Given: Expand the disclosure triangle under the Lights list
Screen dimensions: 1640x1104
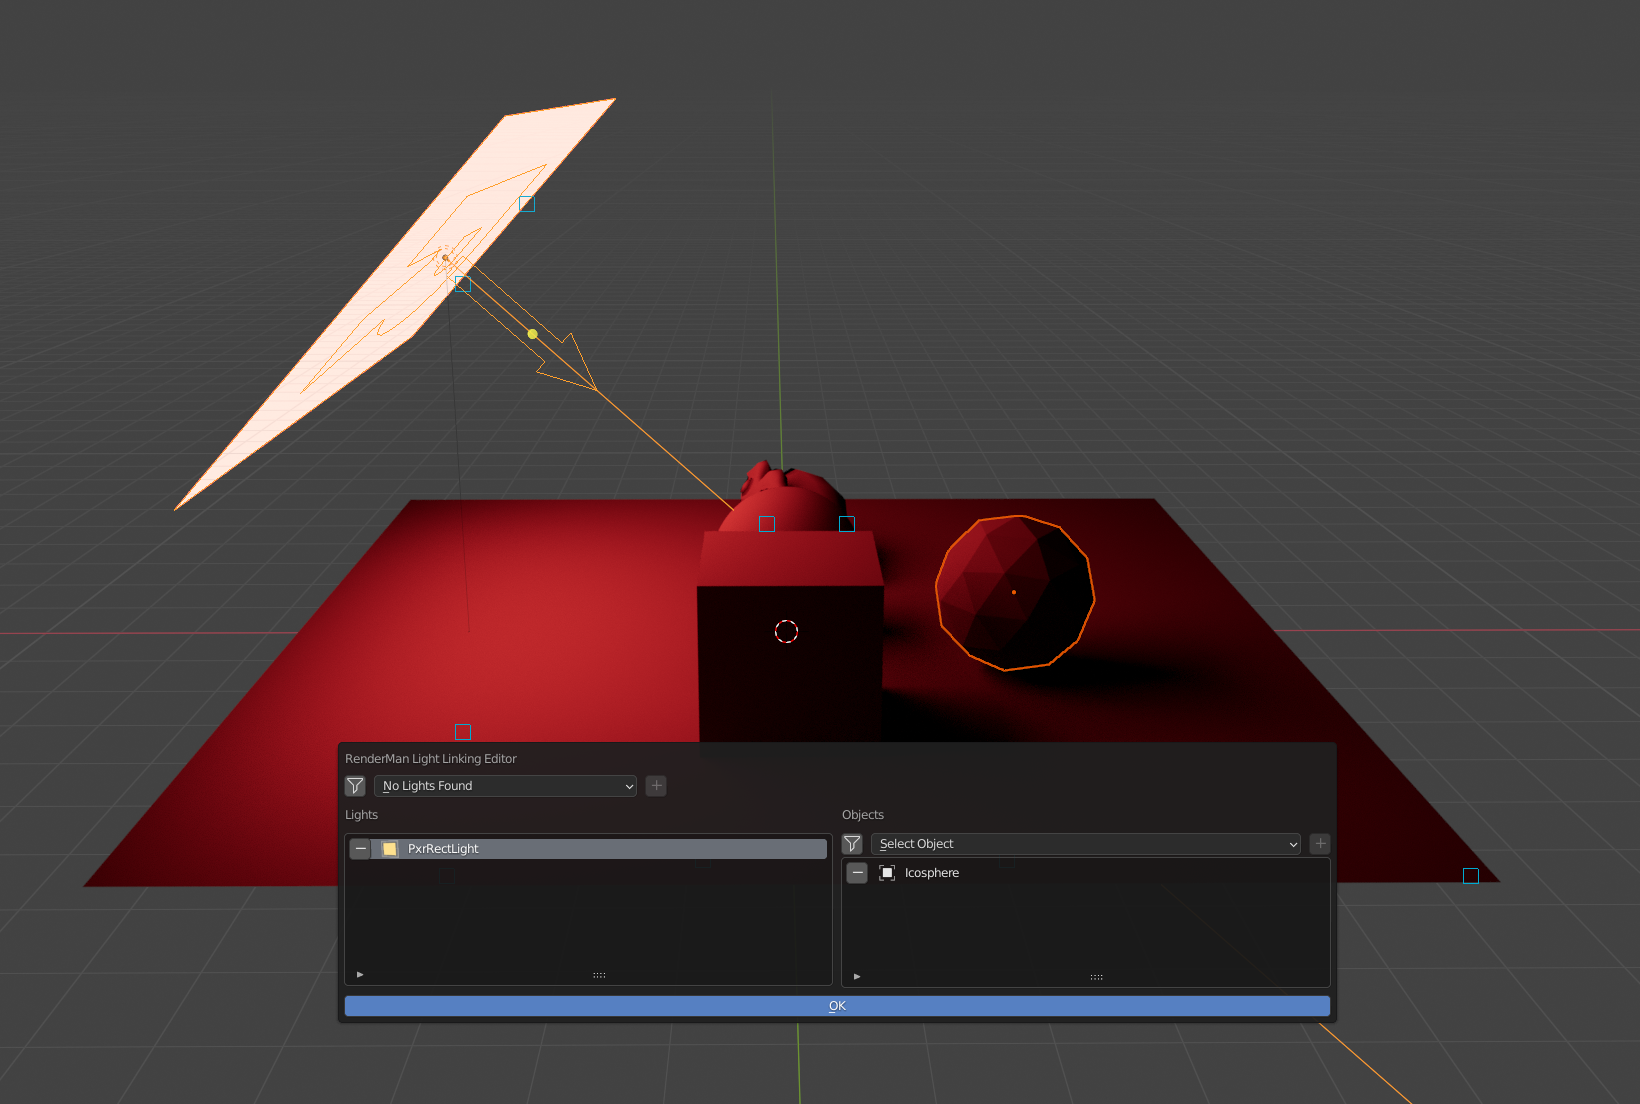Looking at the screenshot, I should click(x=359, y=974).
